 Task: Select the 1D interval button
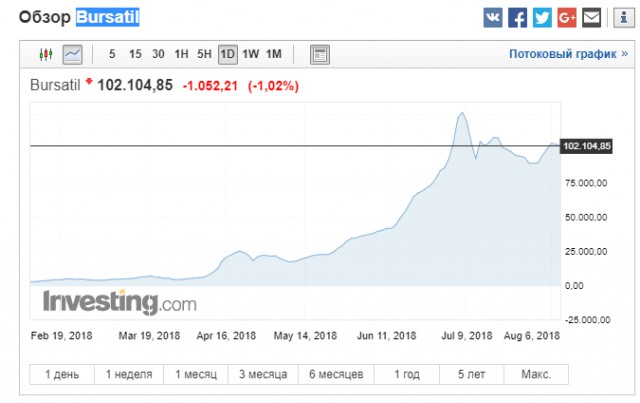[228, 54]
